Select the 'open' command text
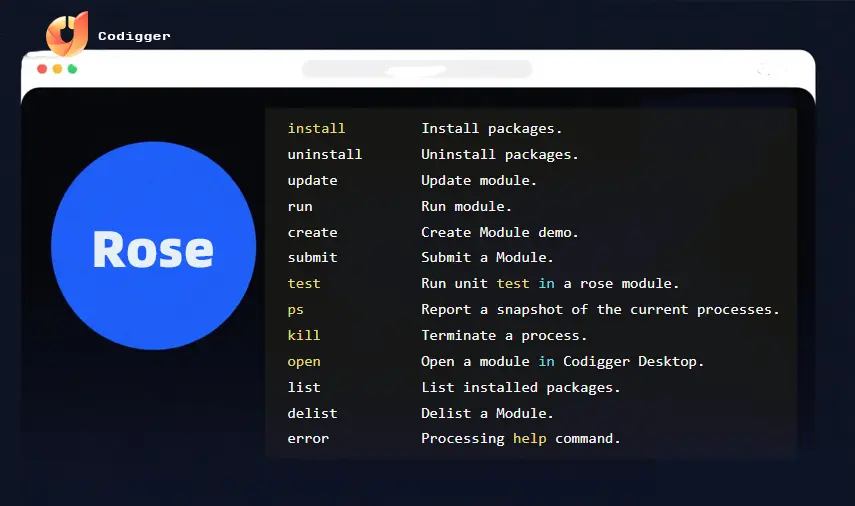Viewport: 855px width, 506px height. [304, 362]
